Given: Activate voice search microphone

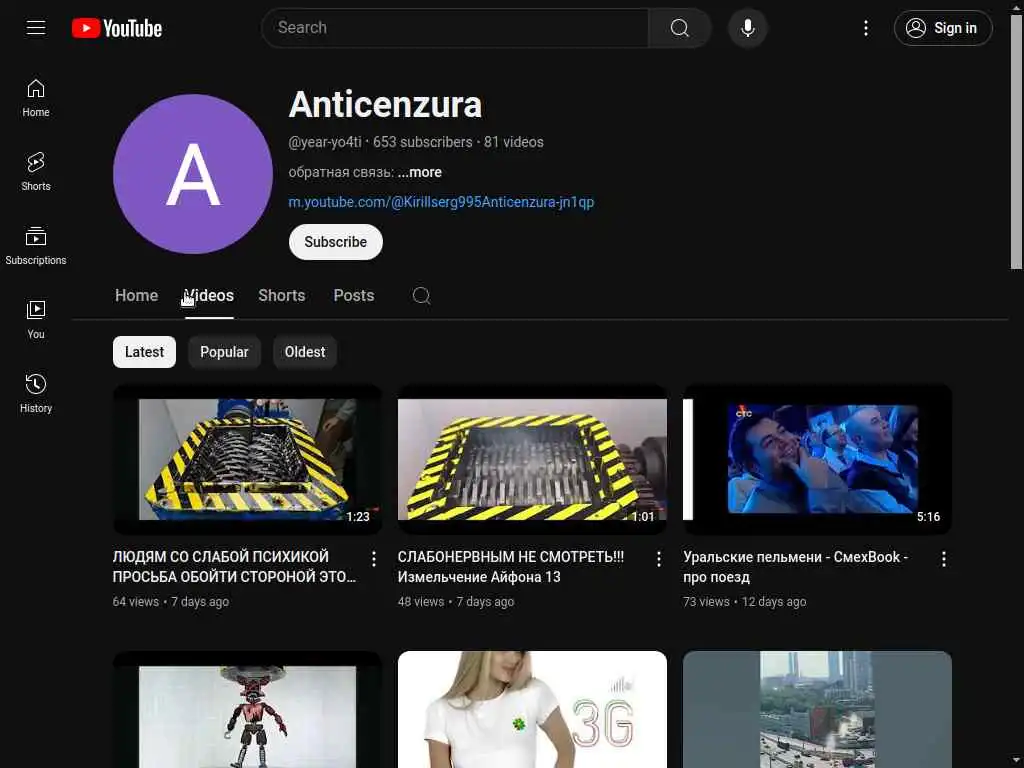Looking at the screenshot, I should coord(748,28).
